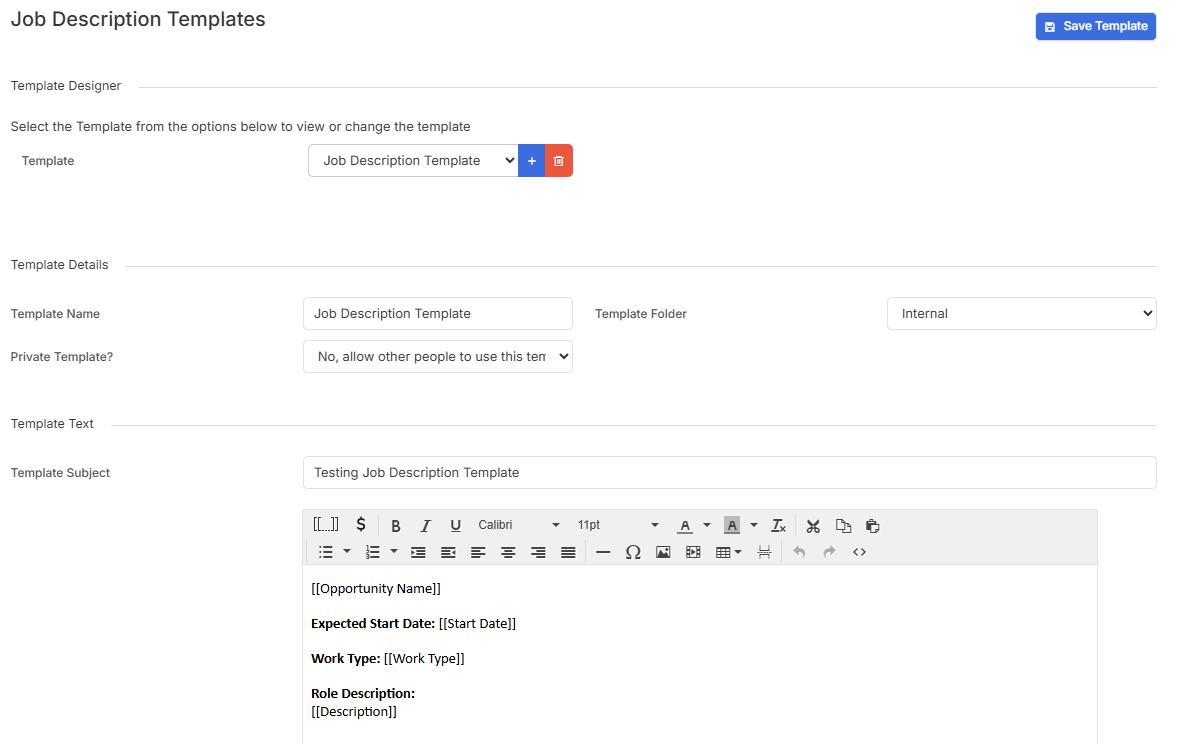Insert a numbered list
This screenshot has width=1184, height=744.
tap(372, 552)
